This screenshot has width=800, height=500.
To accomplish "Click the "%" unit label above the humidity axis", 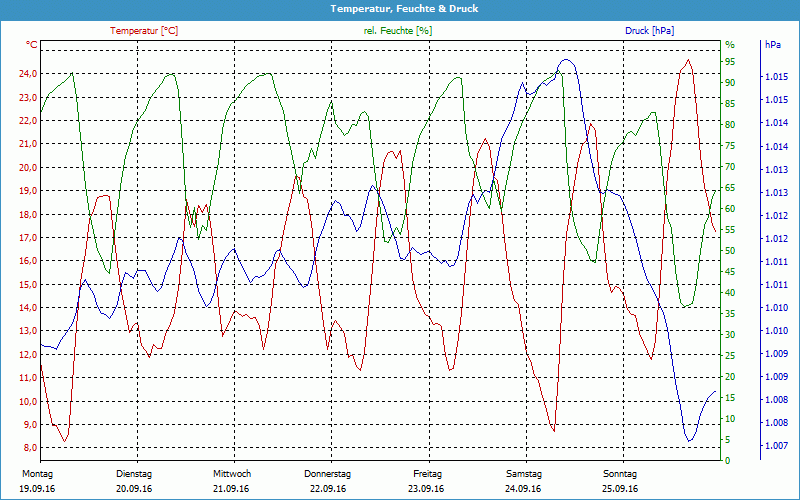I will tap(730, 45).
